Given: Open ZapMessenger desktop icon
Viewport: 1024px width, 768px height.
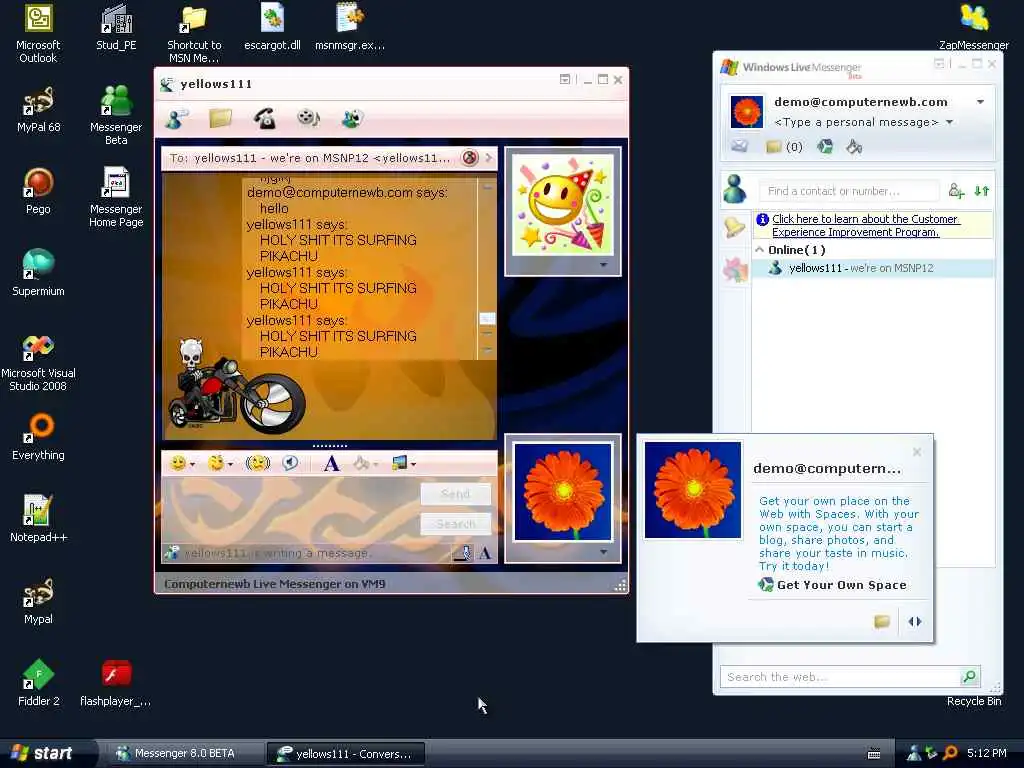Looking at the screenshot, I should 973,27.
